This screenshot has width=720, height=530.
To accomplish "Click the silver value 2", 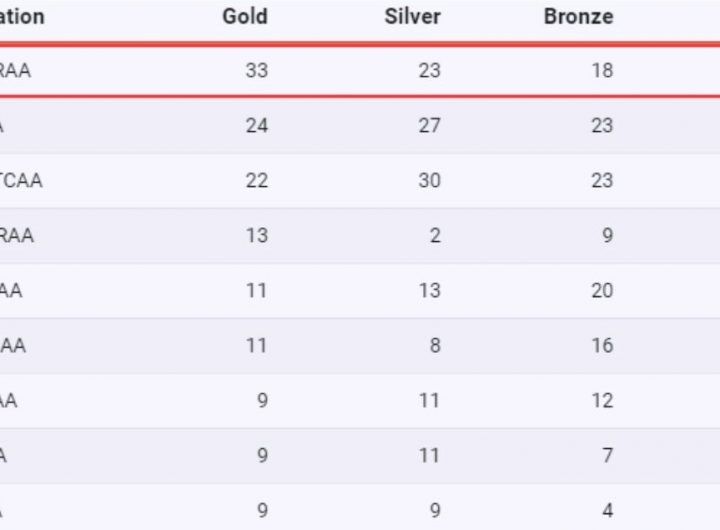I will [435, 235].
